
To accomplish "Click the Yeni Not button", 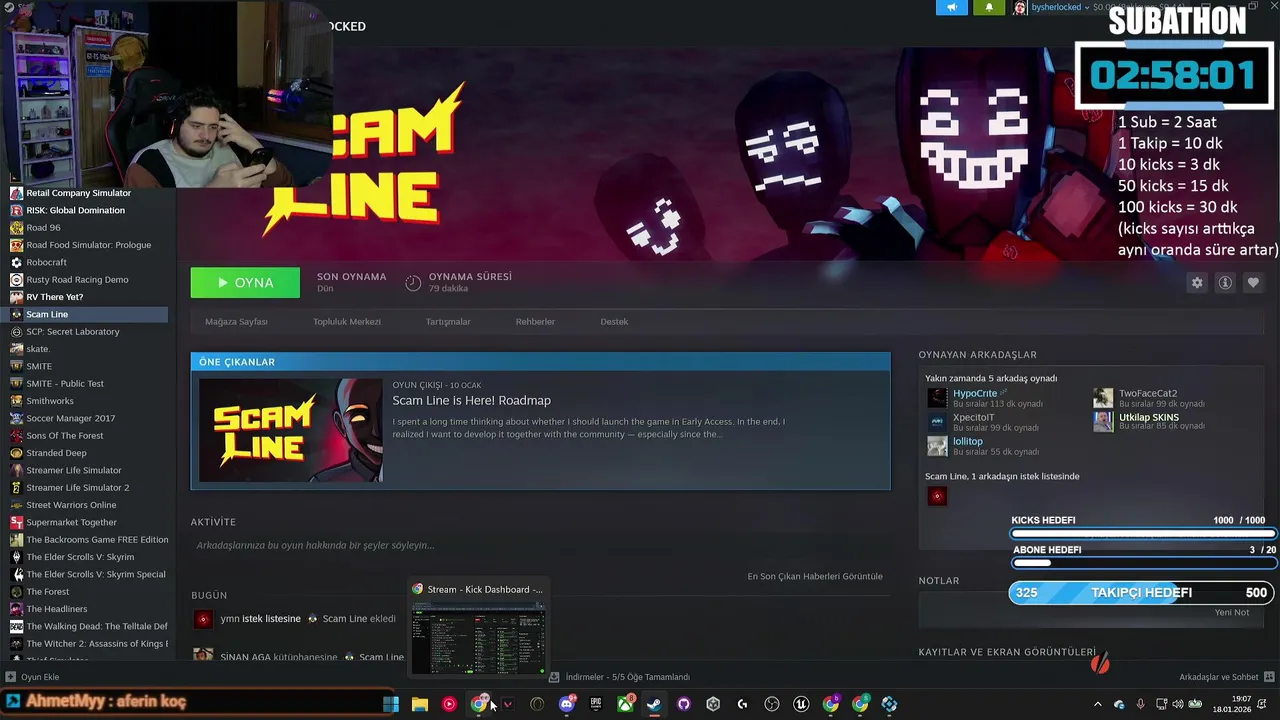I will coord(1232,612).
